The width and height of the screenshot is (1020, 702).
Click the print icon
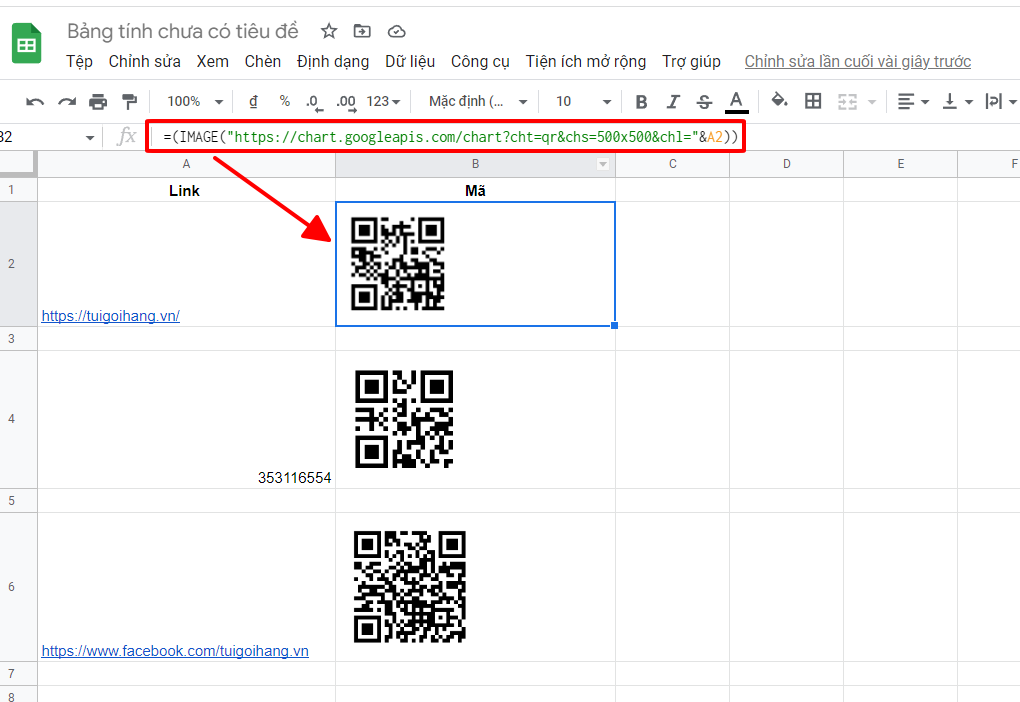98,101
